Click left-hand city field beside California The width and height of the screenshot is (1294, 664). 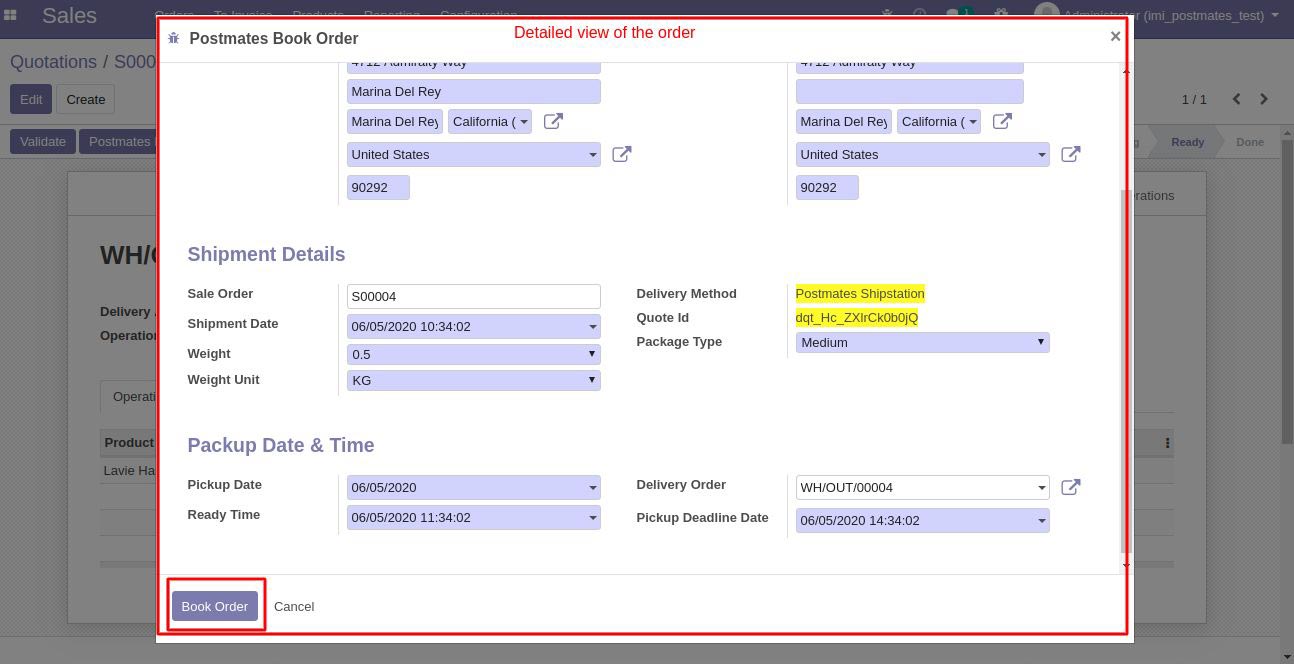tap(395, 121)
